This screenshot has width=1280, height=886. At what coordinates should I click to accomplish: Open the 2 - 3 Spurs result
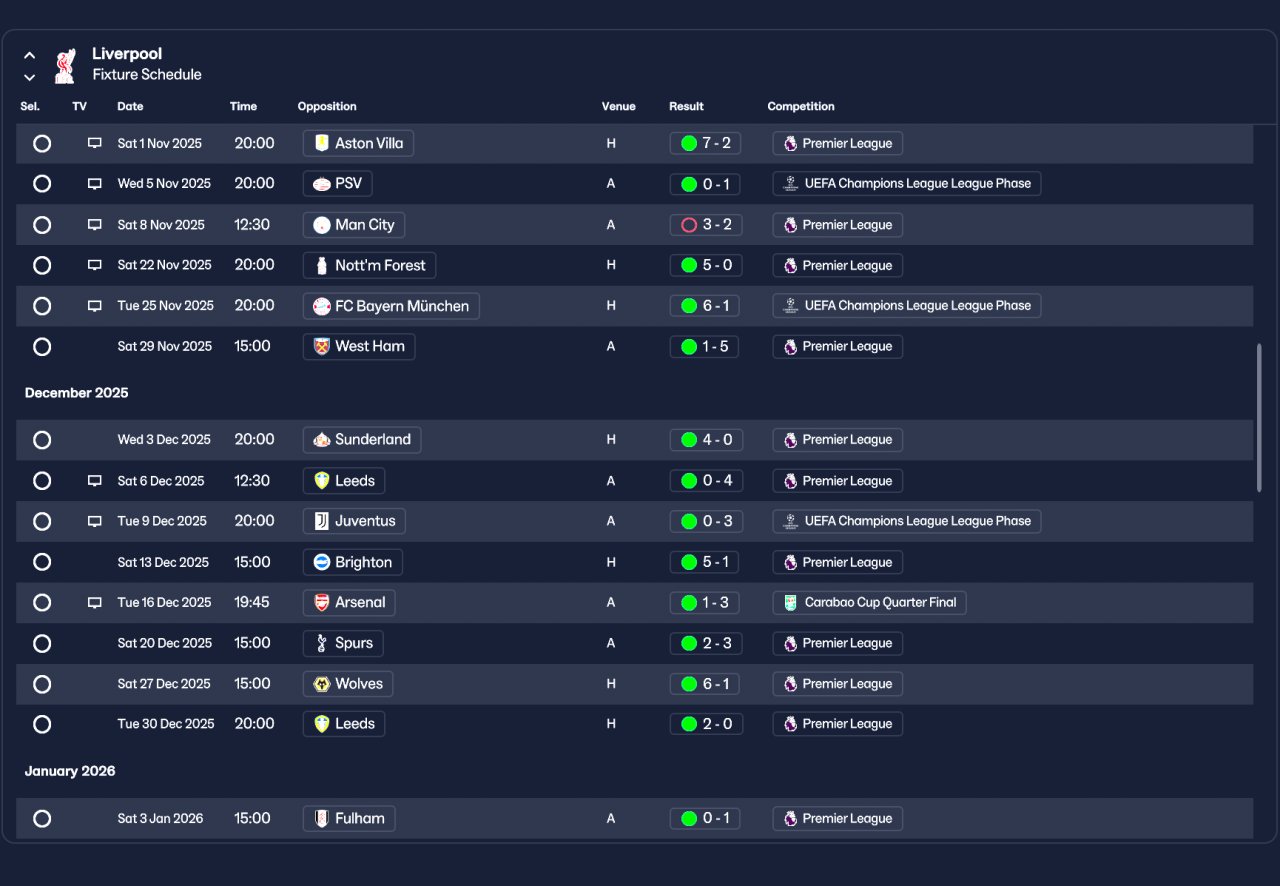pyautogui.click(x=706, y=643)
